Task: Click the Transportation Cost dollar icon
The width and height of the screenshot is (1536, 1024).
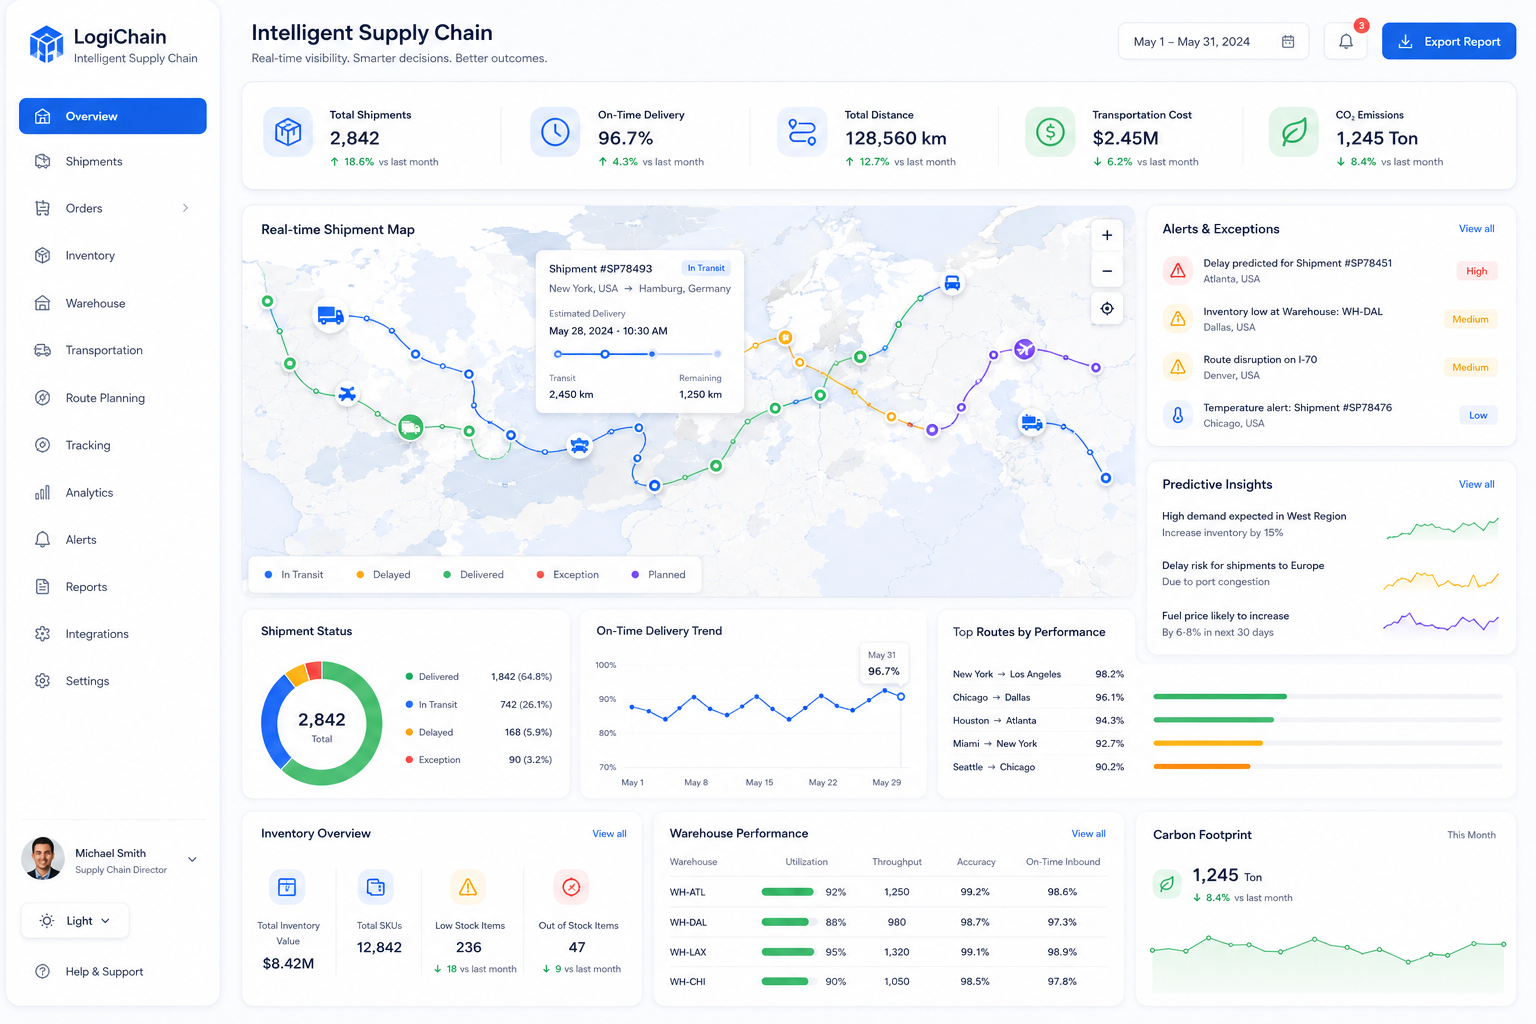Action: click(1050, 132)
